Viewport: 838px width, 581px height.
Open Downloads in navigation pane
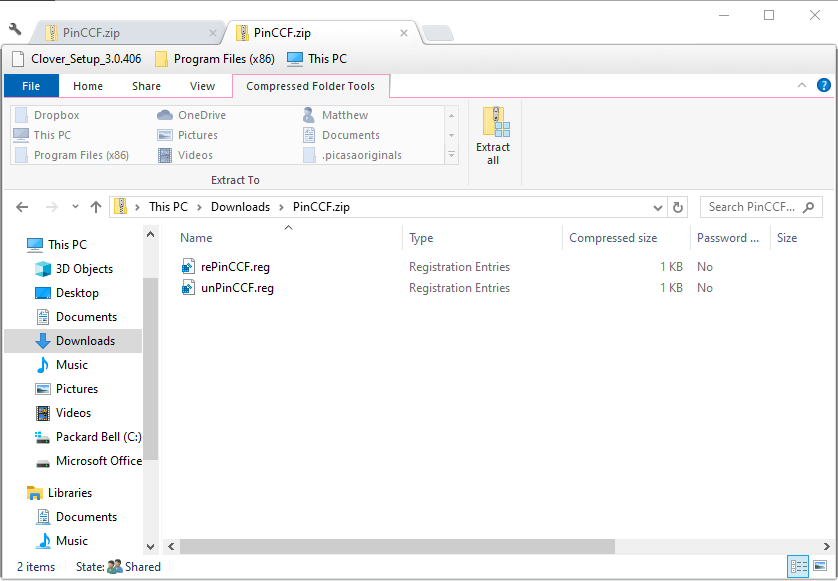(73, 341)
